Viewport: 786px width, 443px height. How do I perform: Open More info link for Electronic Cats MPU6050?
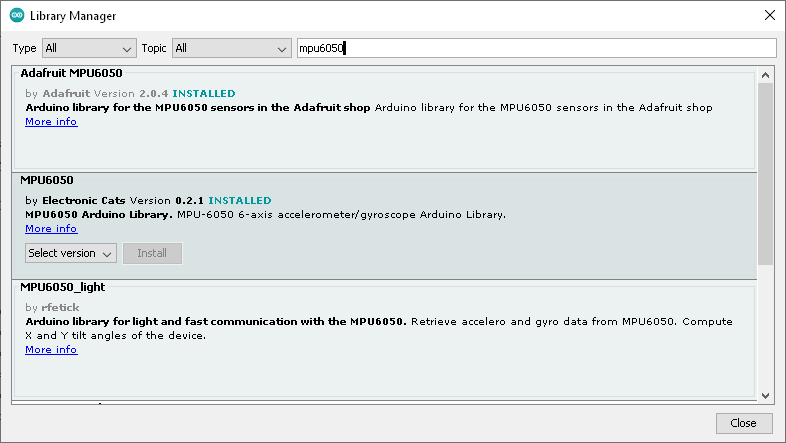pos(51,229)
